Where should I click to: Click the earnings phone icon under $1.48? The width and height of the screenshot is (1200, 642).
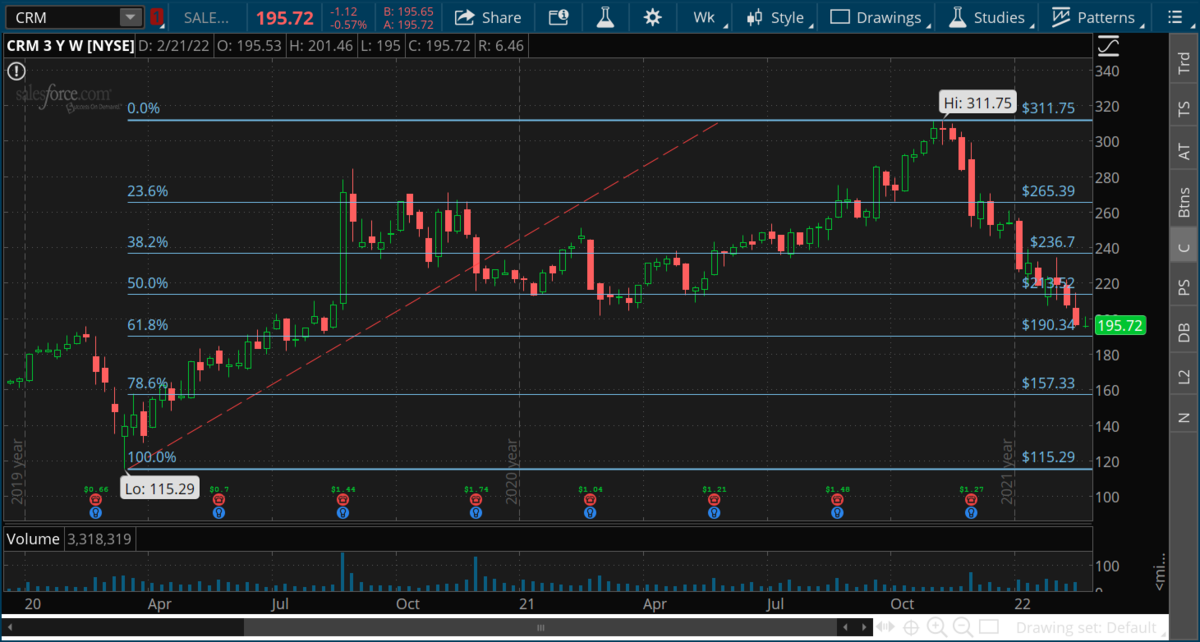pyautogui.click(x=838, y=500)
